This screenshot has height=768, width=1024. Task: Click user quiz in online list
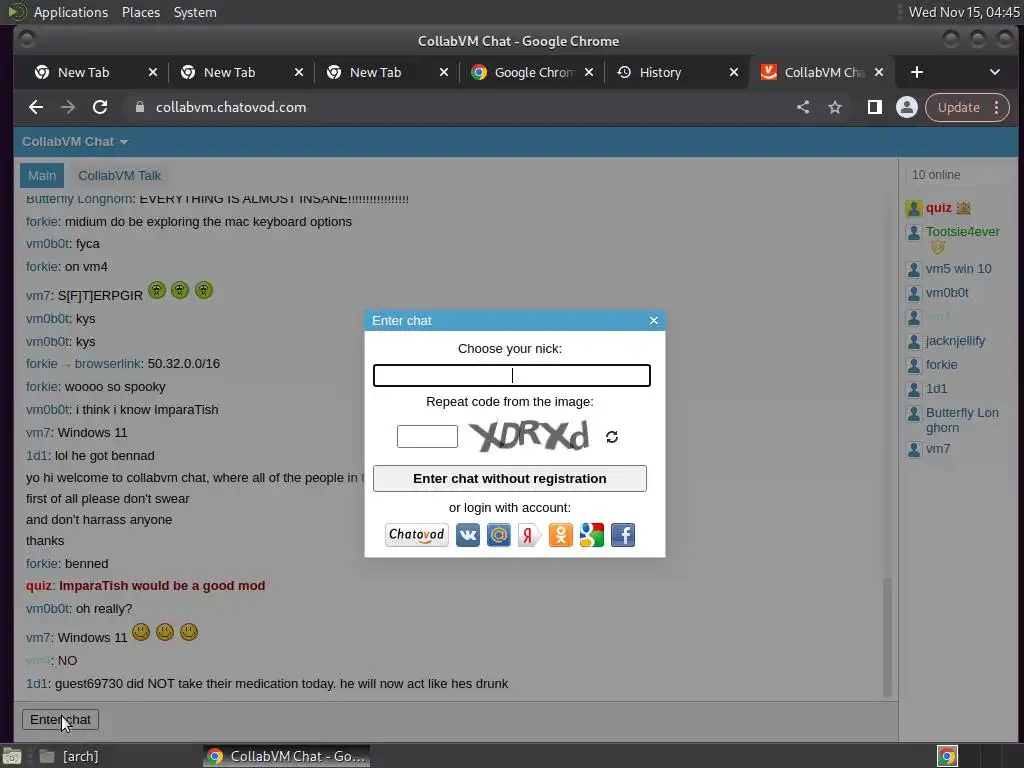pyautogui.click(x=938, y=208)
